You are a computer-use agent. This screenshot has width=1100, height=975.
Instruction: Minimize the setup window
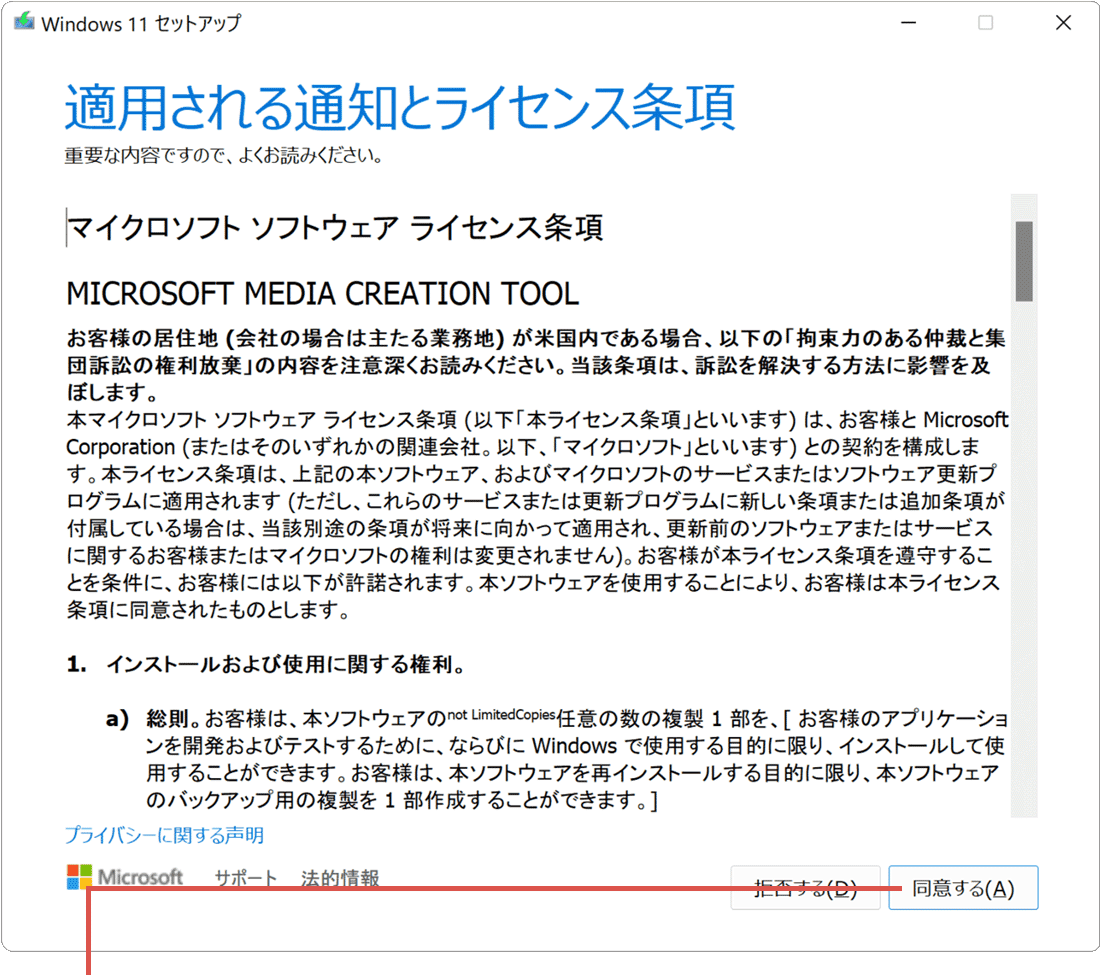coord(908,23)
